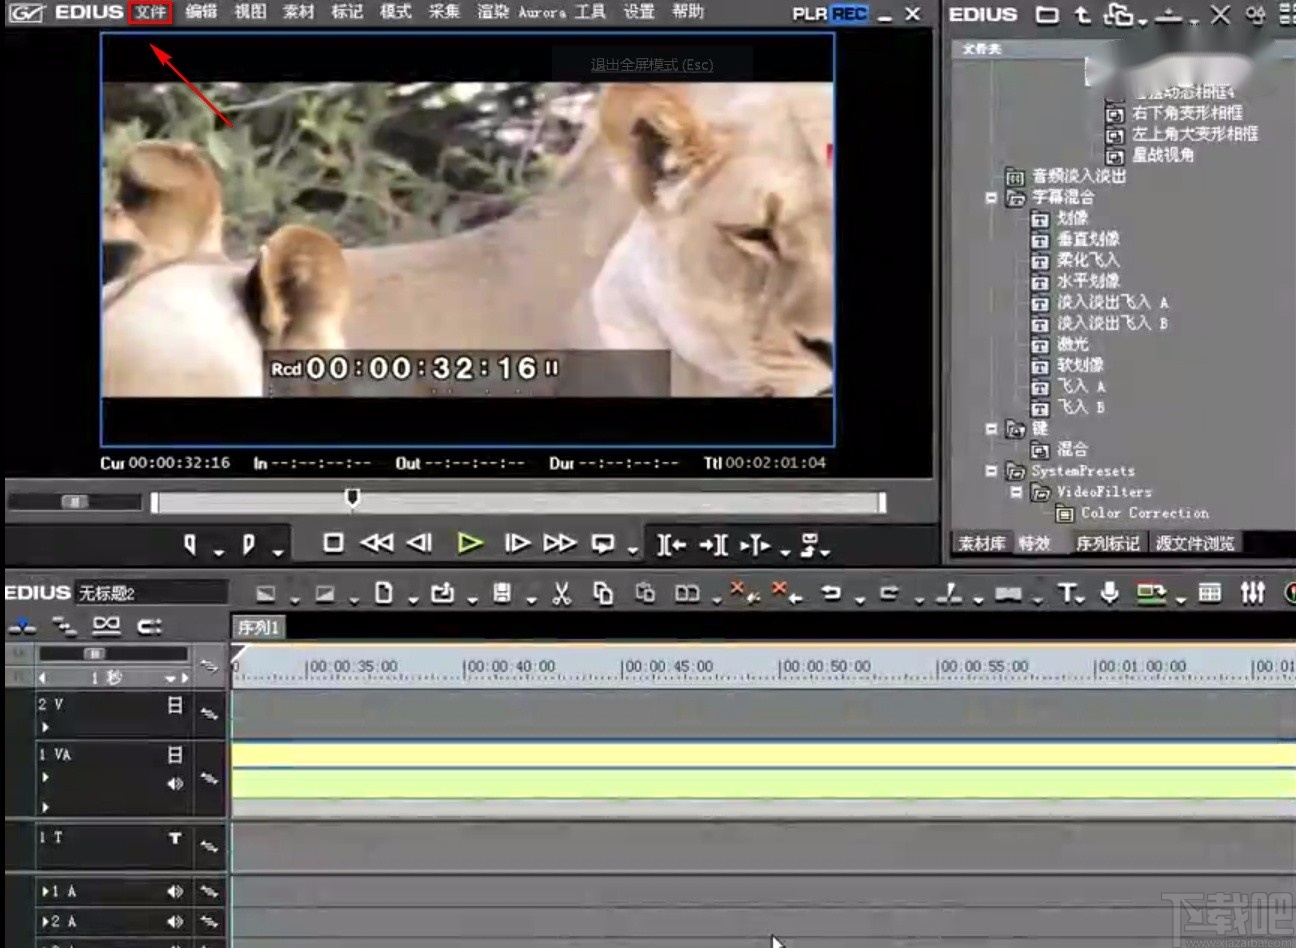Open the 文件 menu
Image resolution: width=1296 pixels, height=948 pixels.
[x=151, y=12]
